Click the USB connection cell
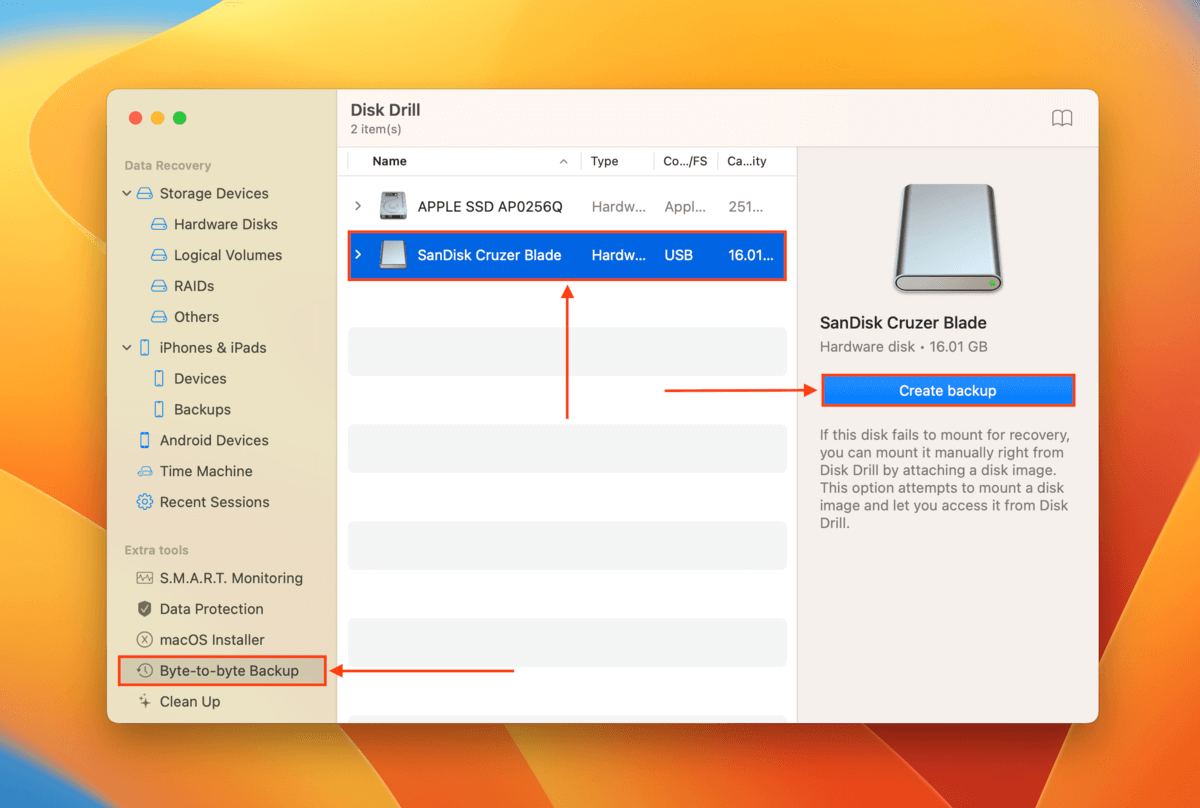 click(678, 255)
